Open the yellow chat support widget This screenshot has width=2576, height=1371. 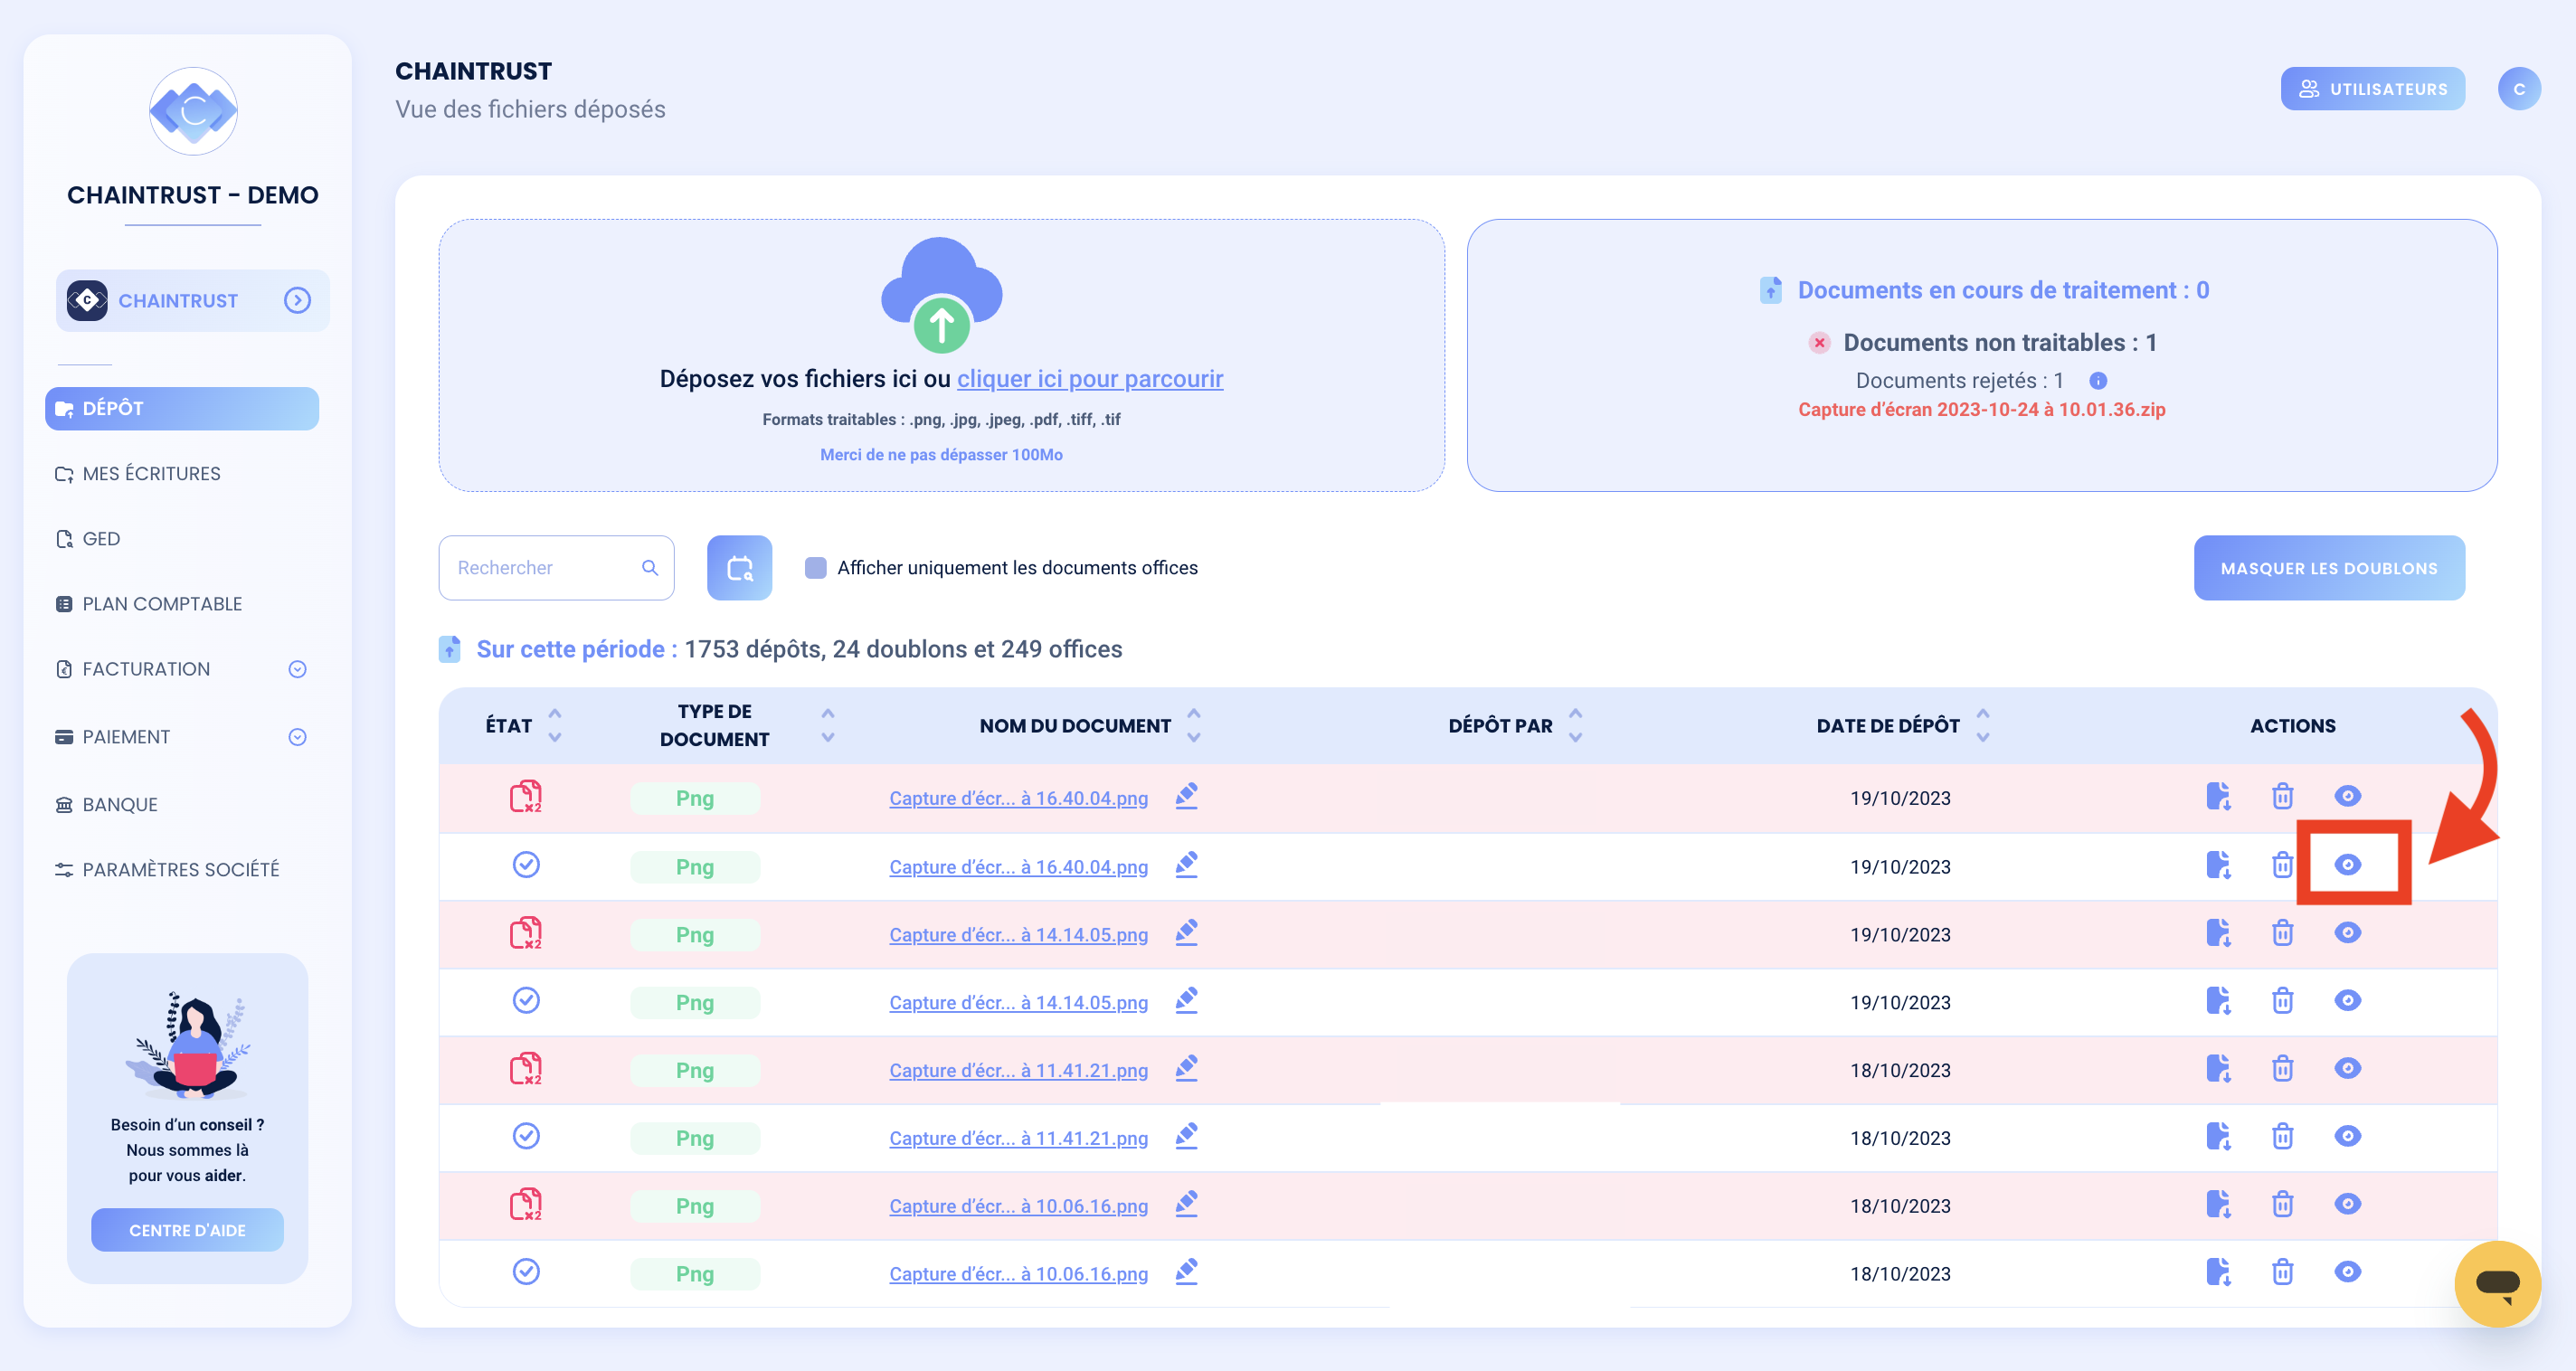click(2497, 1283)
